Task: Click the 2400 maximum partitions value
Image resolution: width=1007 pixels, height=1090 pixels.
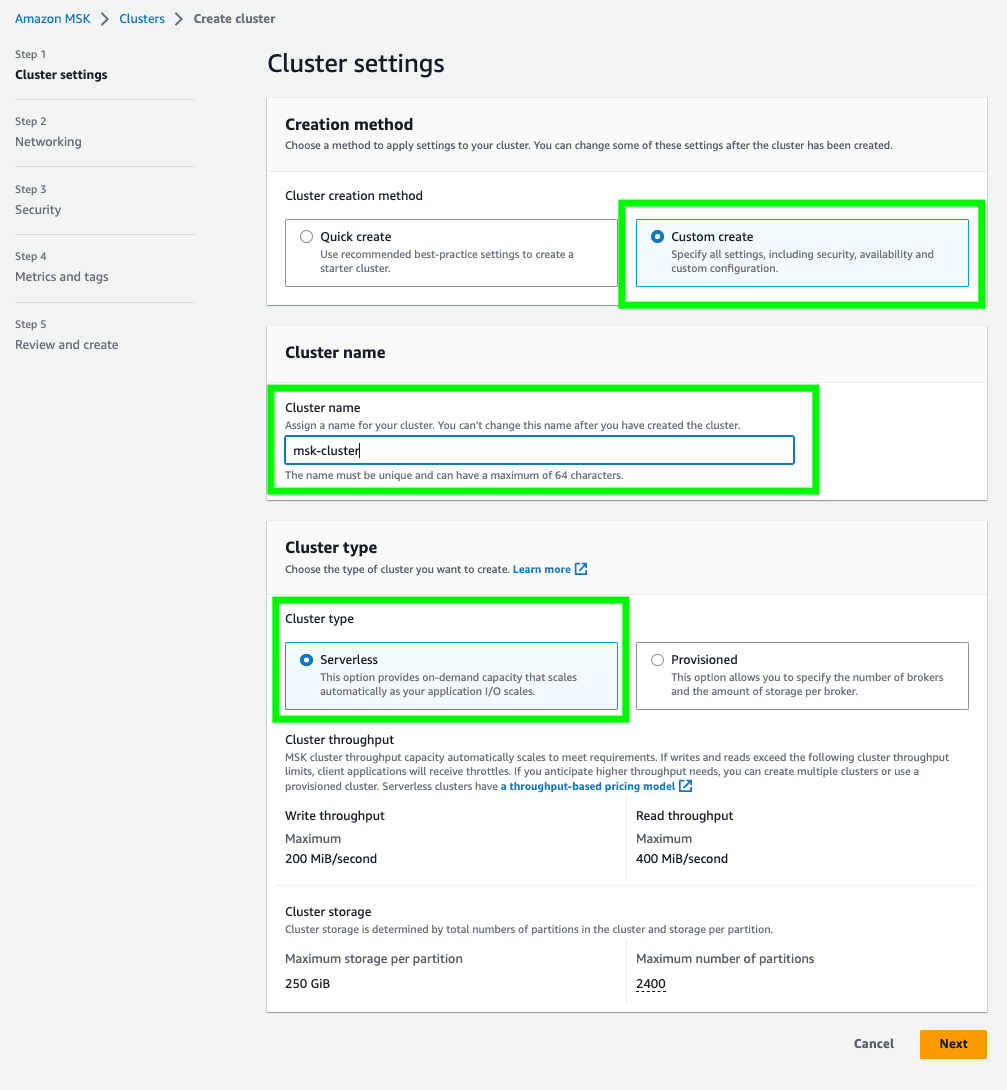Action: pyautogui.click(x=650, y=984)
